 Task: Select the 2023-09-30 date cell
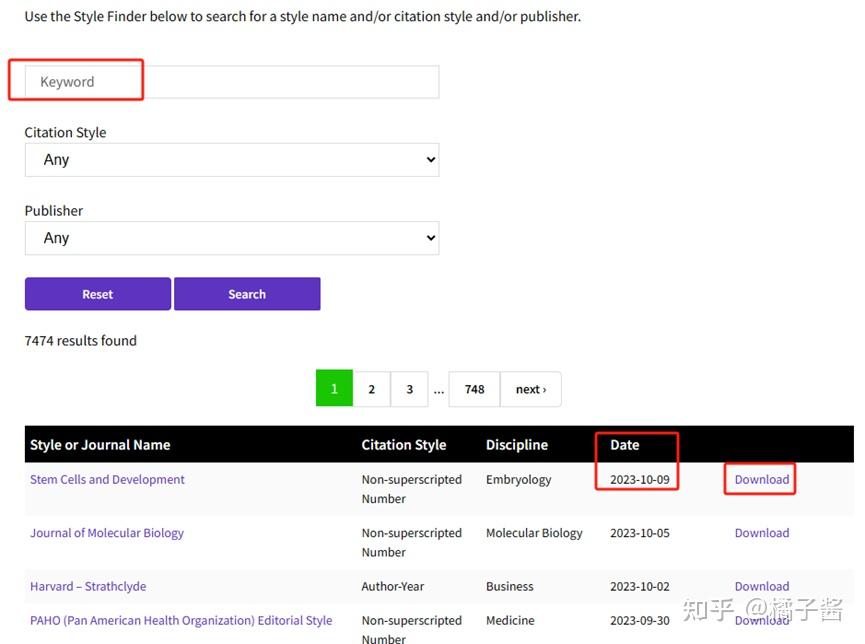coord(640,620)
